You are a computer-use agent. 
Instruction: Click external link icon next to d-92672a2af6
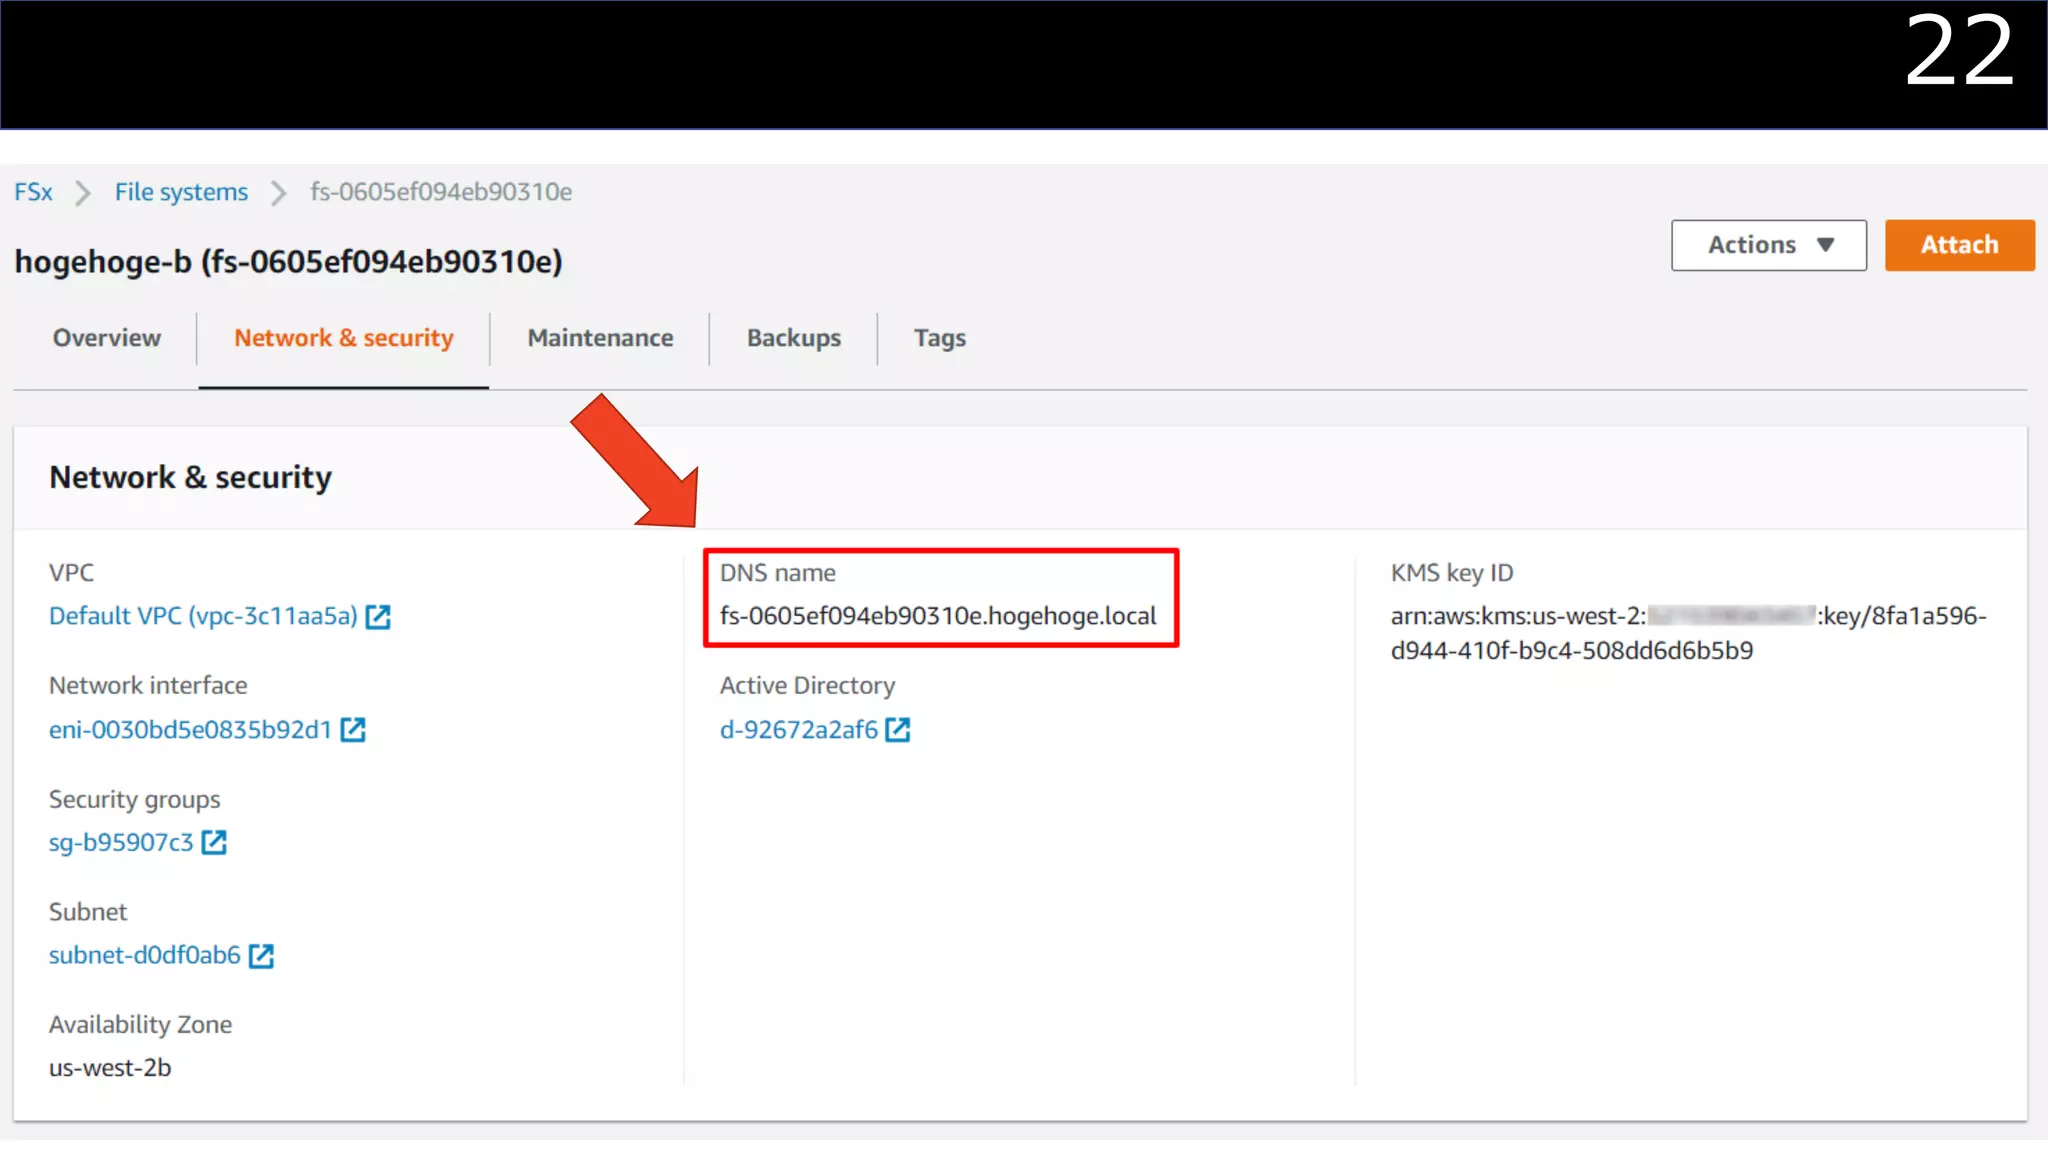pyautogui.click(x=898, y=730)
